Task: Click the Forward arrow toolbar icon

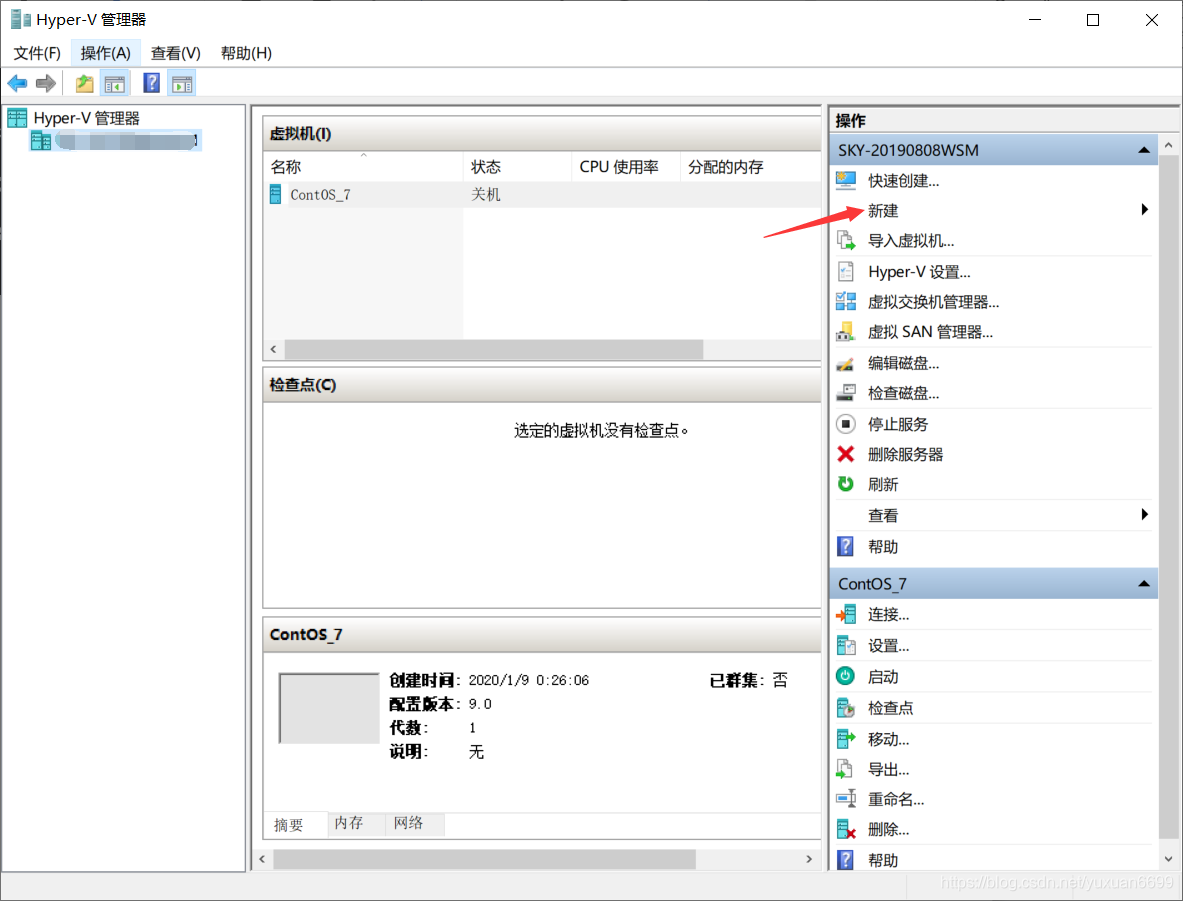Action: pos(46,83)
